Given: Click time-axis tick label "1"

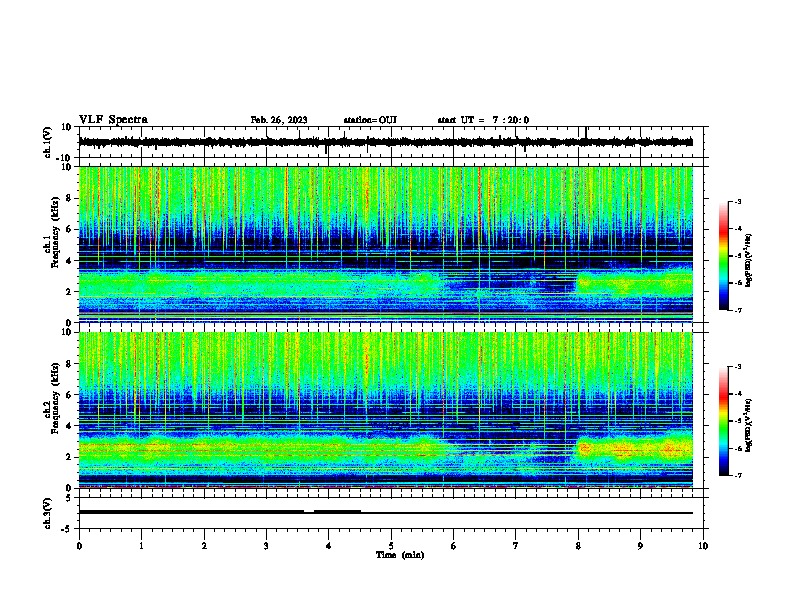Looking at the screenshot, I should (141, 546).
